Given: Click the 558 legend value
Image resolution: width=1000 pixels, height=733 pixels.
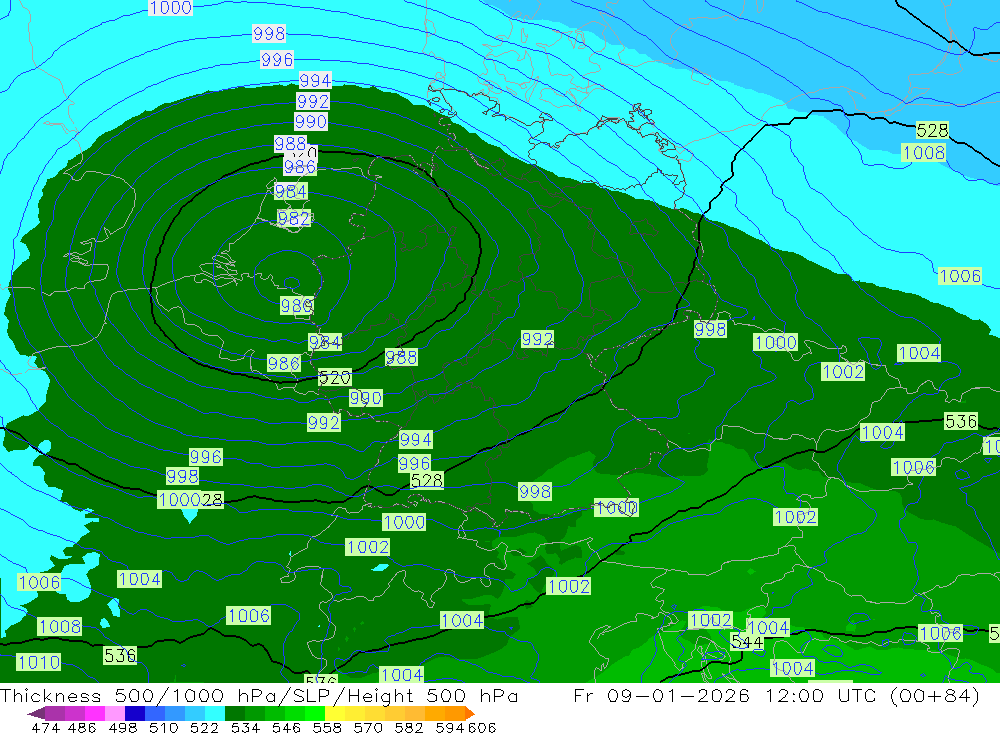Looking at the screenshot, I should (x=327, y=727).
